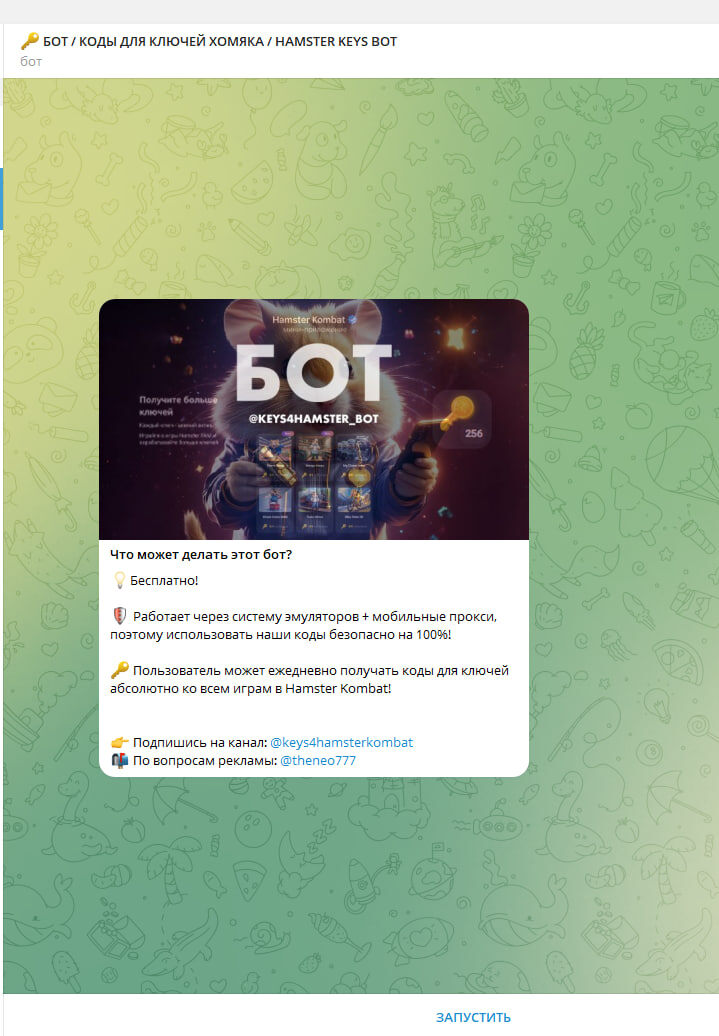This screenshot has height=1036, width=719.
Task: Click the Получите больше ключей banner text
Action: 178,406
